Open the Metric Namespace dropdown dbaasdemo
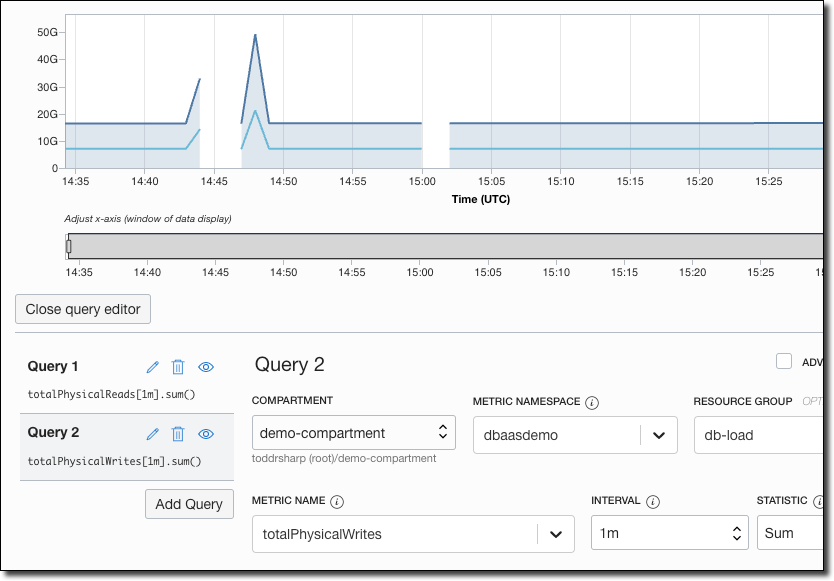Image resolution: width=834 pixels, height=581 pixels. [575, 435]
